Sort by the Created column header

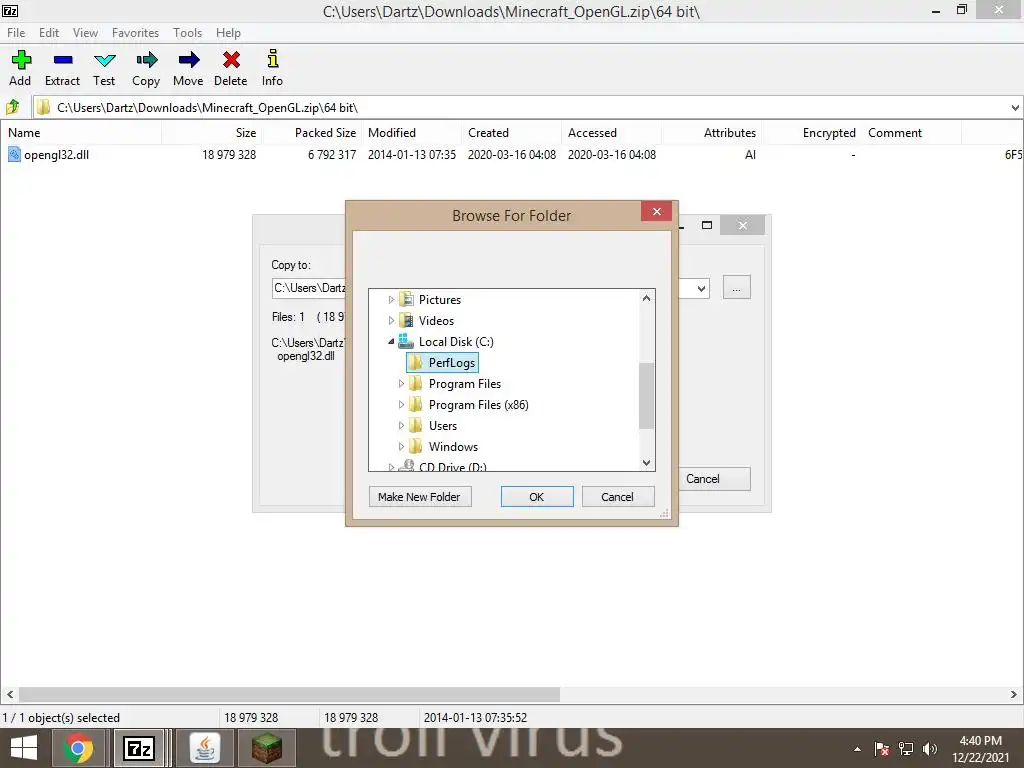[512, 133]
